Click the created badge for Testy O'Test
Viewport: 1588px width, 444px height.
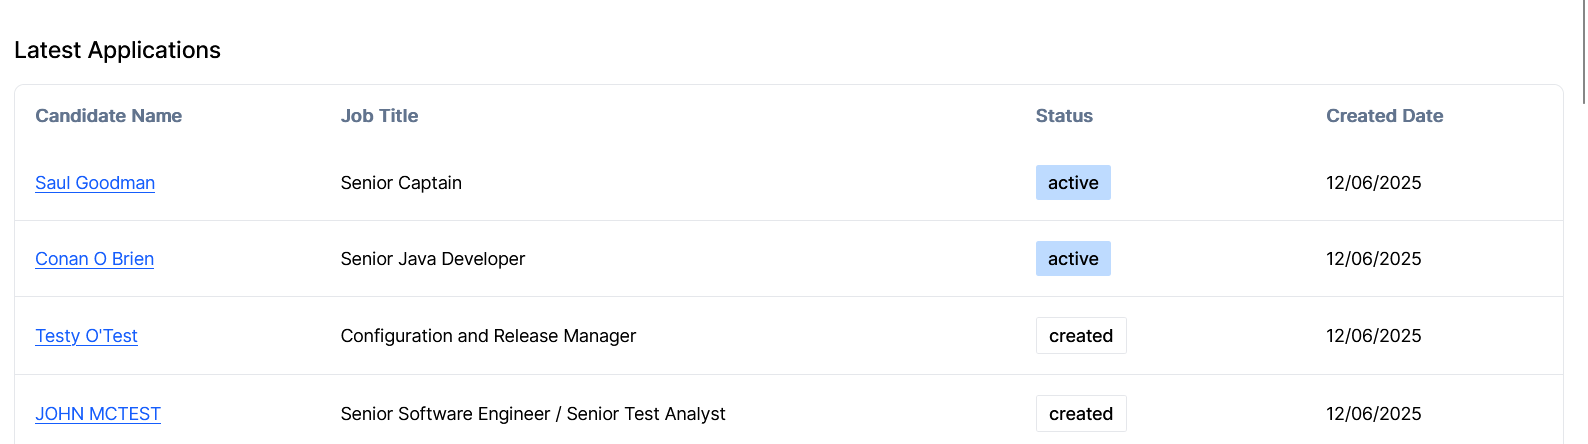pos(1081,336)
